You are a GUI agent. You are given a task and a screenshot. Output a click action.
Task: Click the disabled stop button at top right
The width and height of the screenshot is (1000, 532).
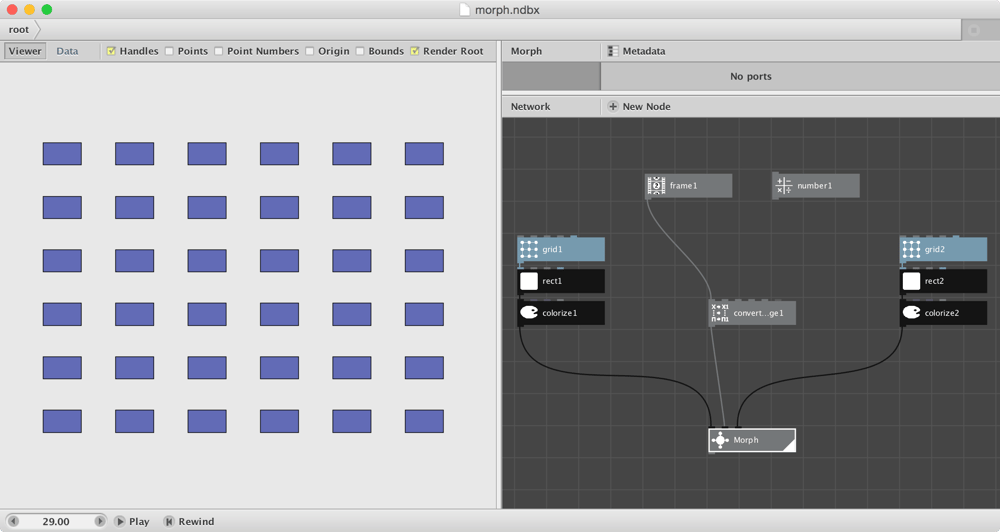point(974,30)
